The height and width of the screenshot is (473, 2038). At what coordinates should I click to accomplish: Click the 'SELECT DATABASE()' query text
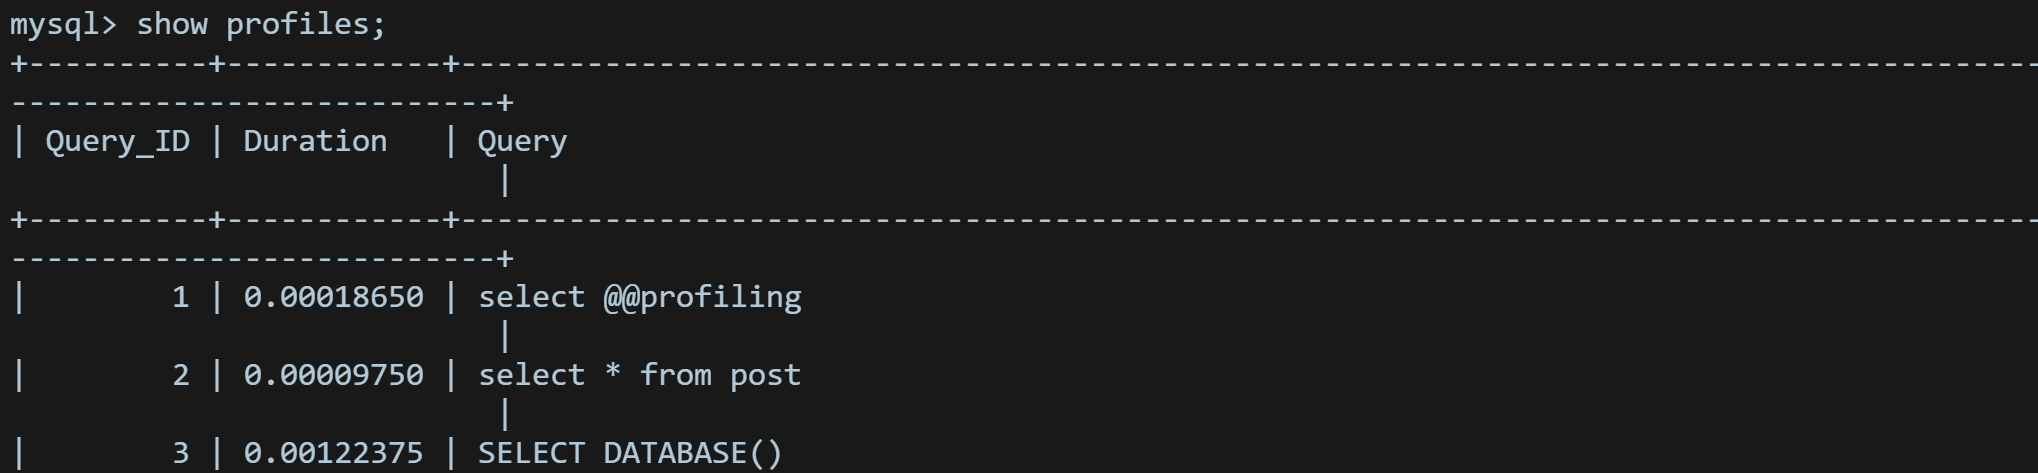click(631, 453)
